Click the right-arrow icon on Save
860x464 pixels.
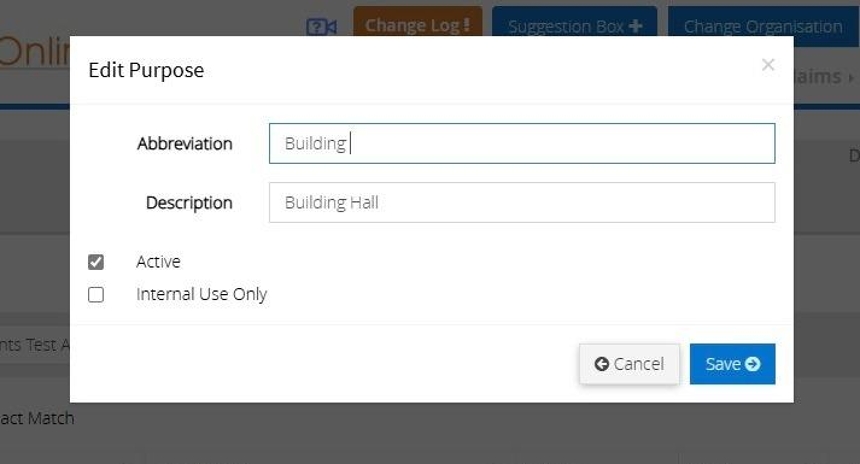[753, 364]
